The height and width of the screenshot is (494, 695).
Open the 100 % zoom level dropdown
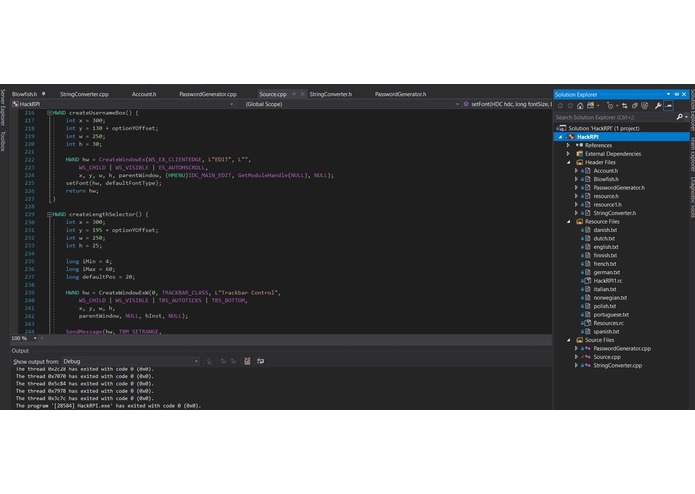35,338
